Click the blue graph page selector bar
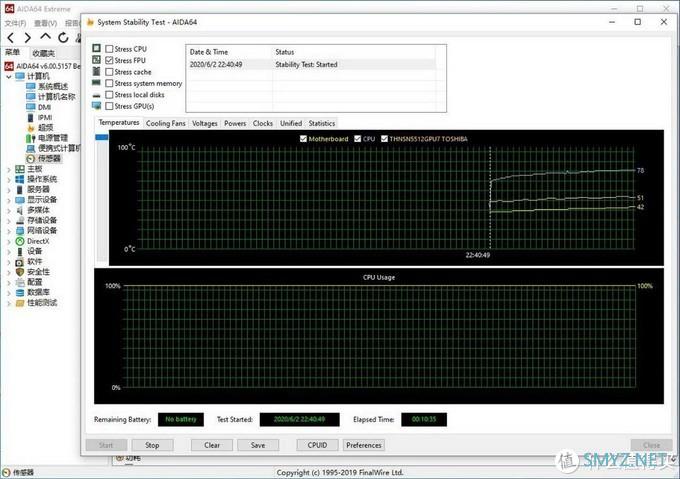The height and width of the screenshot is (479, 680). [x=102, y=137]
